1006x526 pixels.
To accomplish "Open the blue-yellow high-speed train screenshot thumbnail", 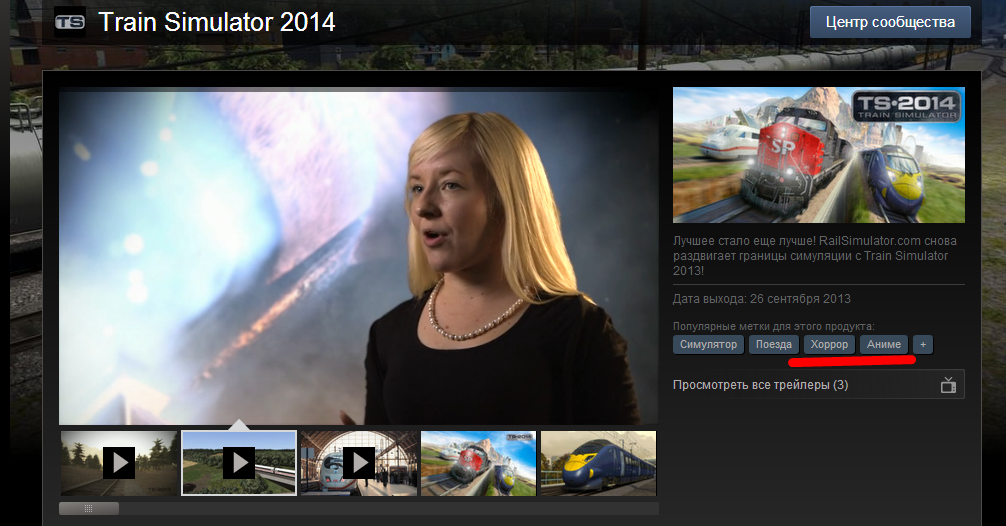I will click(599, 463).
